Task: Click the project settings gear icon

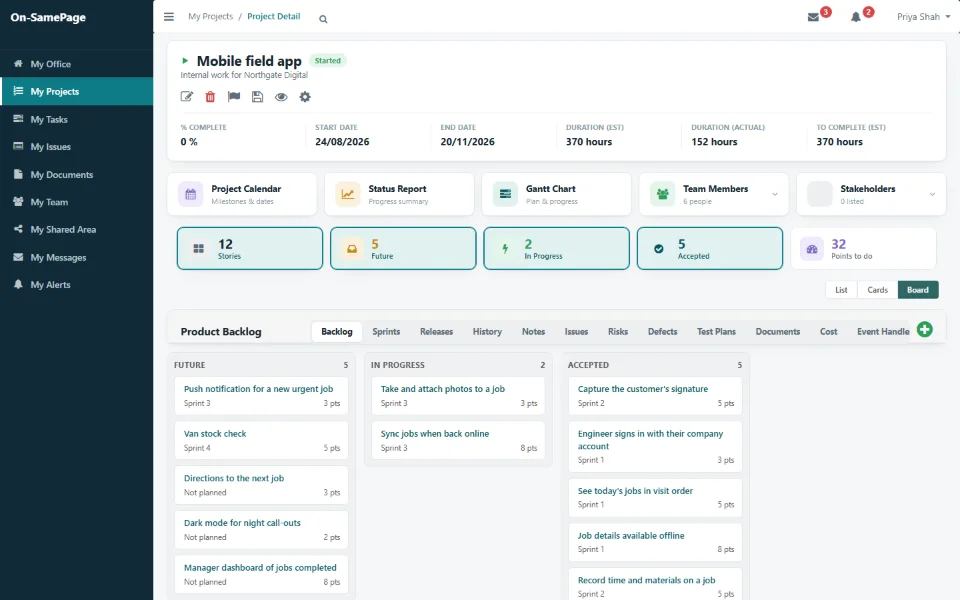Action: pos(305,97)
